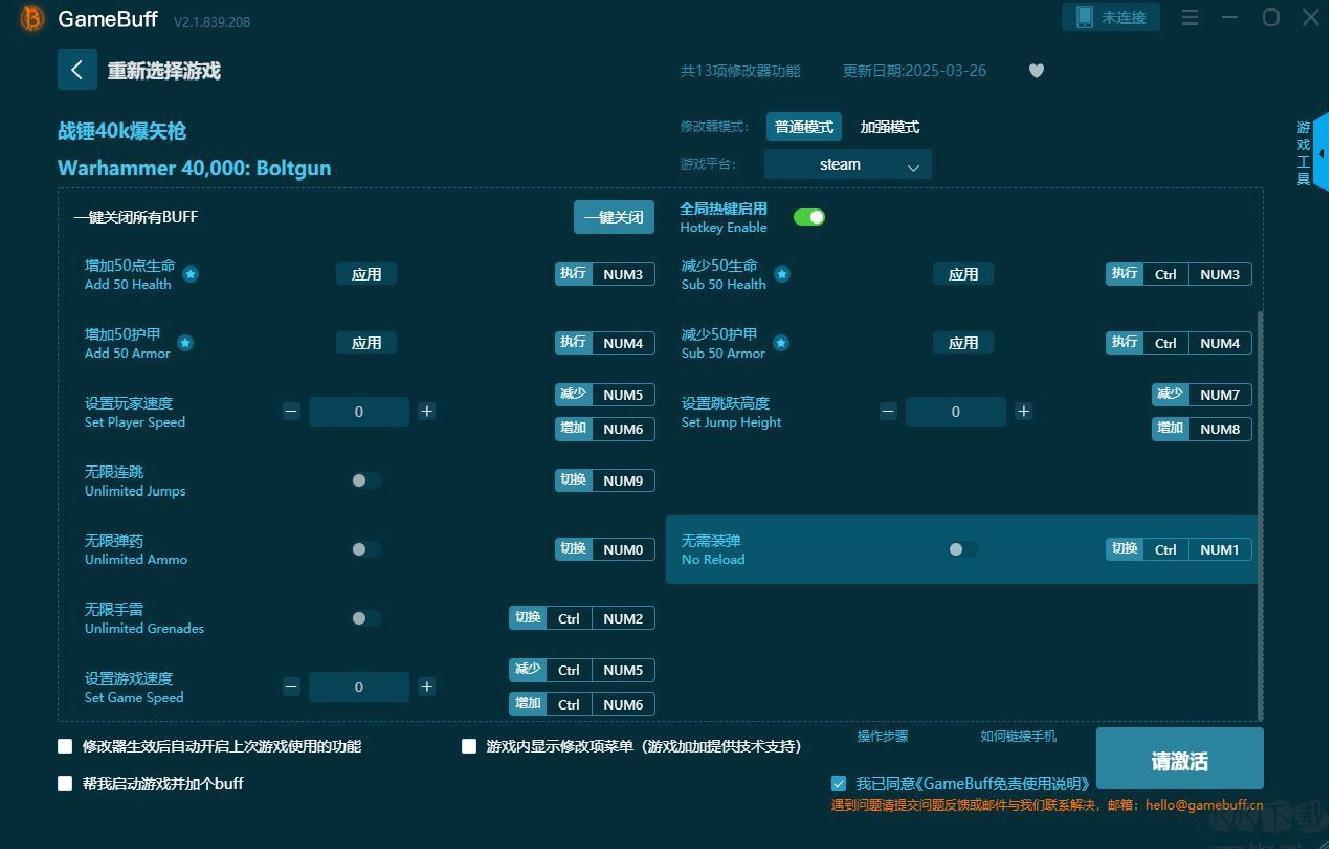
Task: Increase Game Speed with plus button
Action: [426, 686]
